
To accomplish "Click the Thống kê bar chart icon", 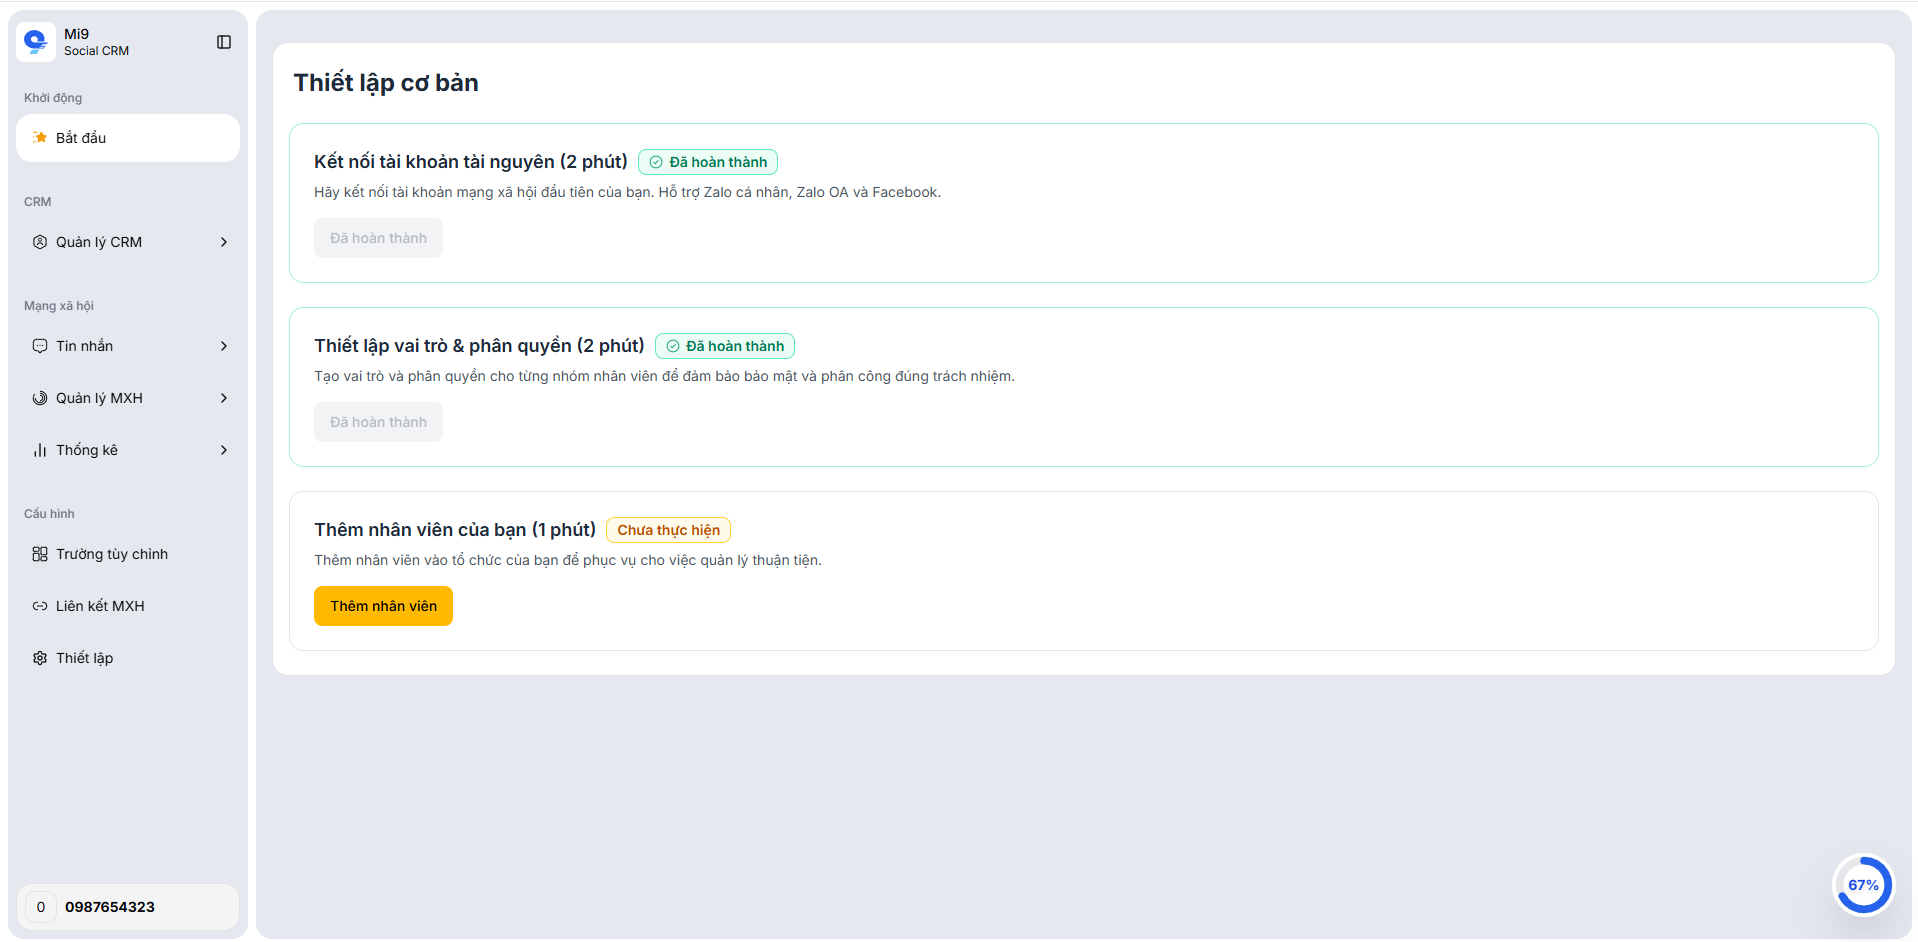I will click(40, 450).
